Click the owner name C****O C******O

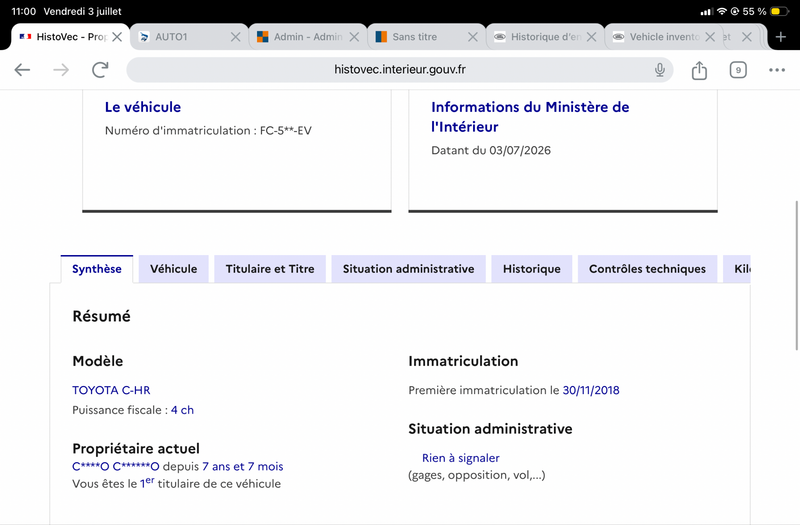point(116,466)
